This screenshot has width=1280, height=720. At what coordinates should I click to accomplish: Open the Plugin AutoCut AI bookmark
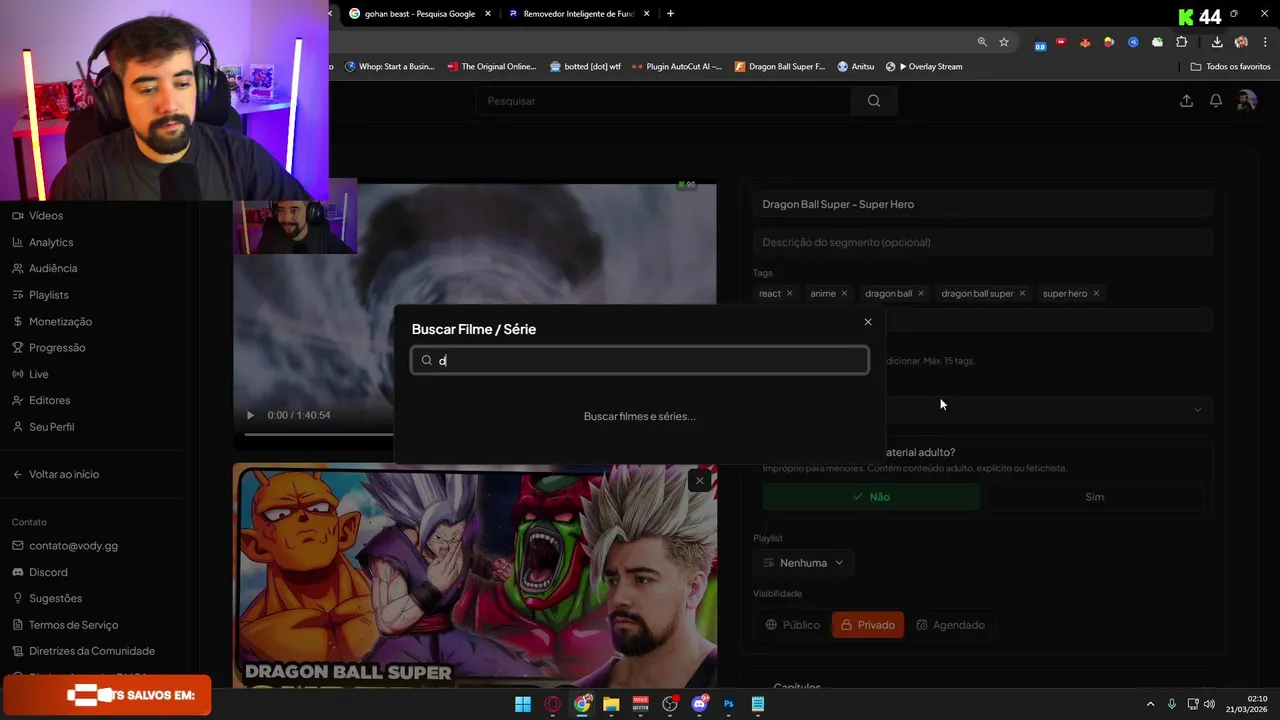(677, 67)
